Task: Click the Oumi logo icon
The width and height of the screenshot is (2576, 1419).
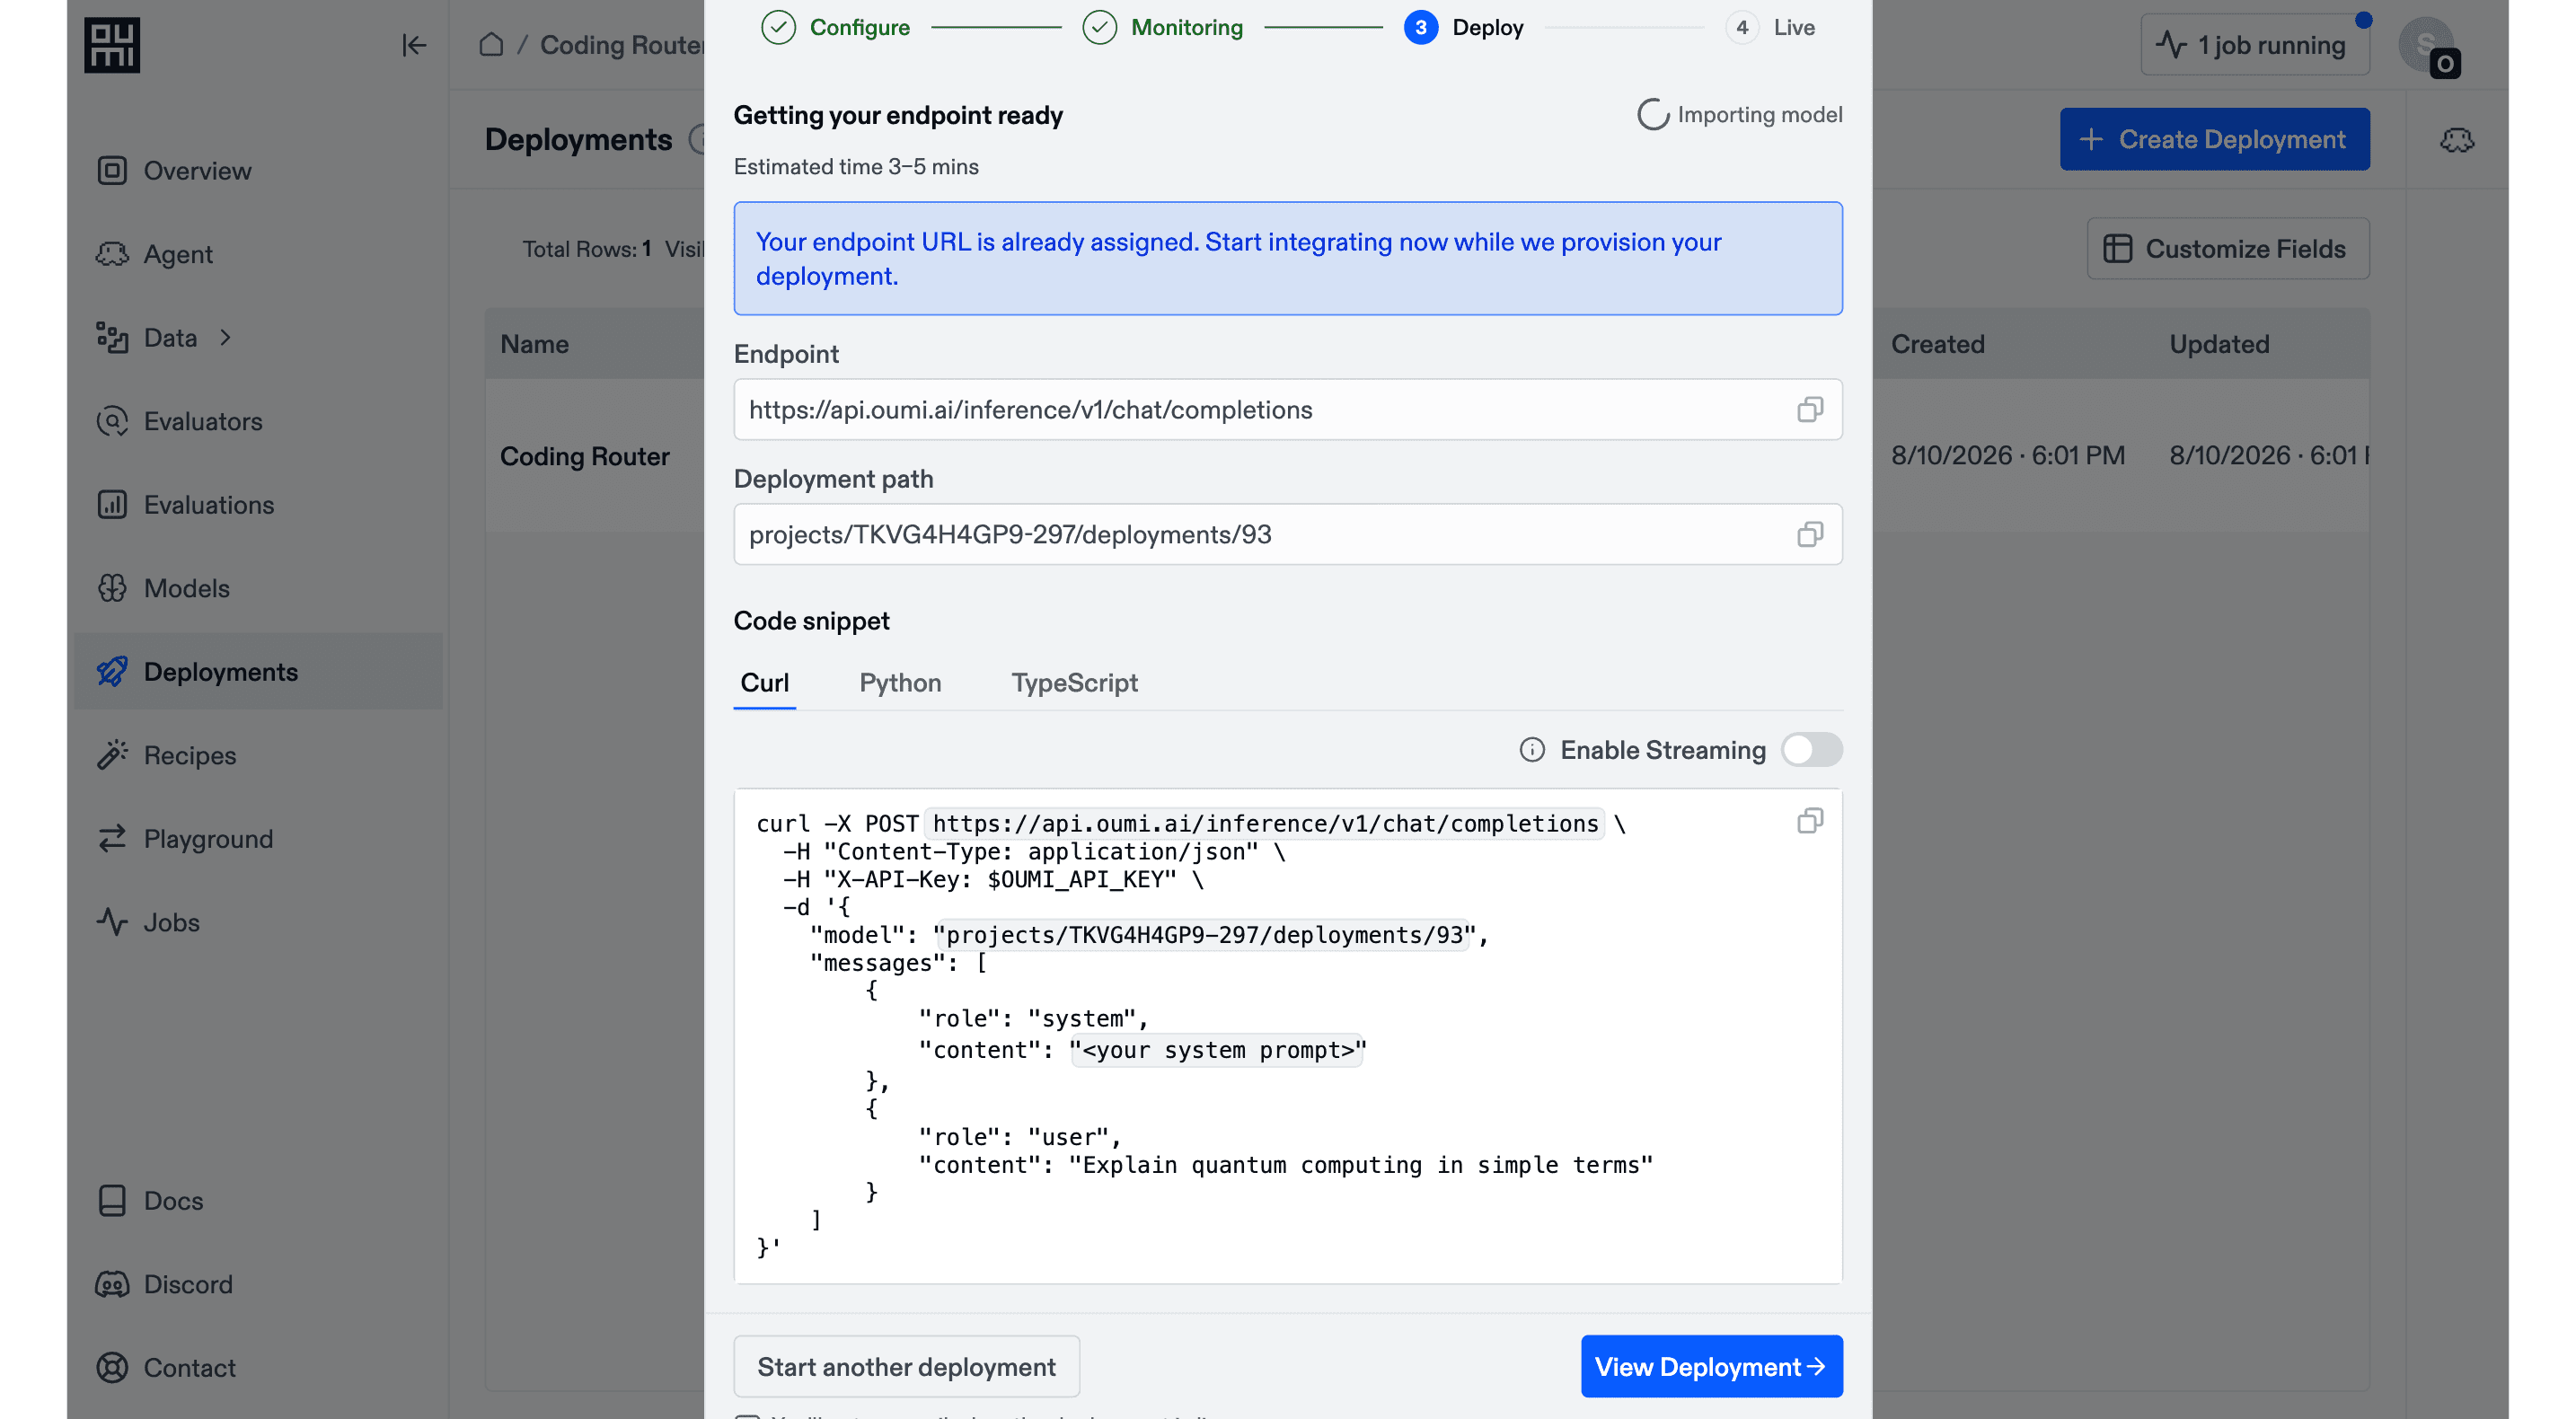Action: coord(112,45)
